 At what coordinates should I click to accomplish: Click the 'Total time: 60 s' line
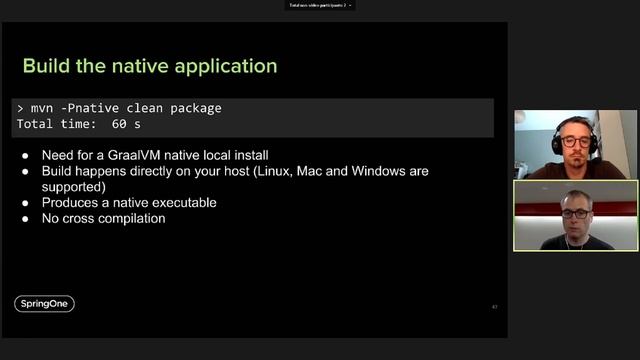(78, 124)
